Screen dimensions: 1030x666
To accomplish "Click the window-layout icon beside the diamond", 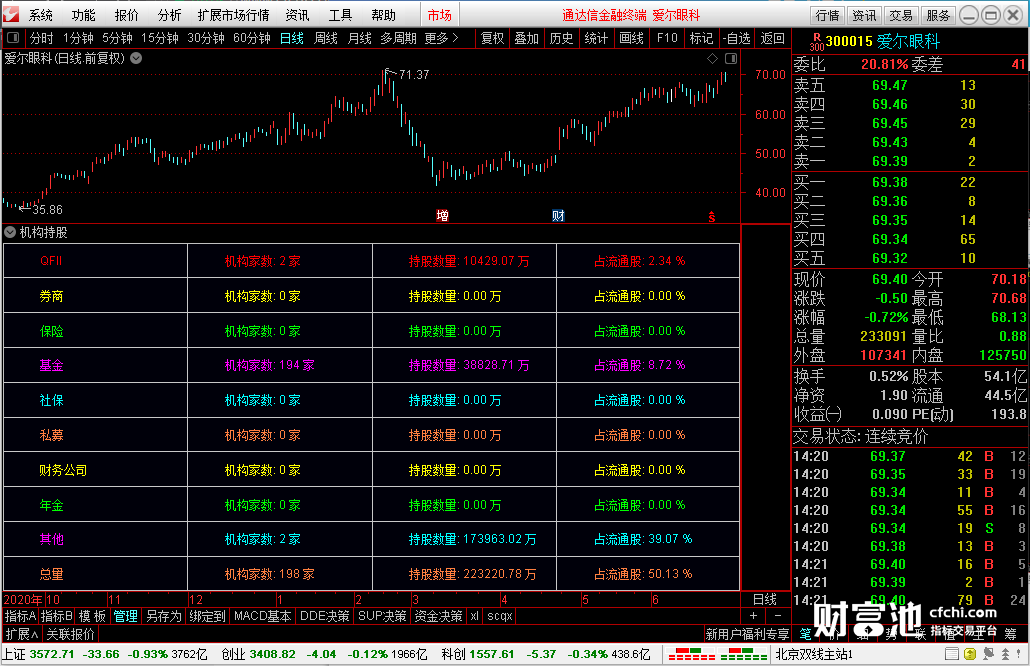I will click(x=730, y=58).
